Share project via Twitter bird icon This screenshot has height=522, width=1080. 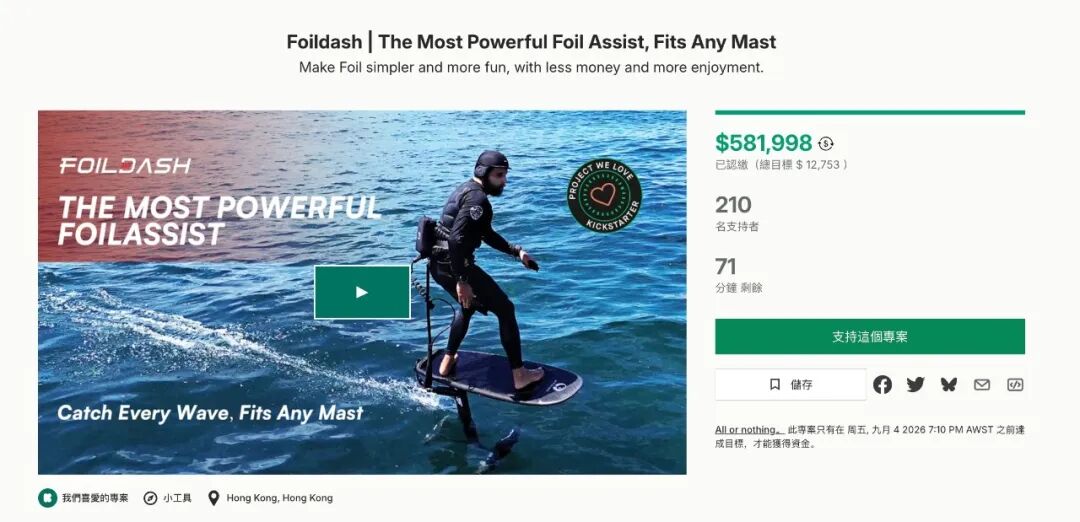(915, 385)
